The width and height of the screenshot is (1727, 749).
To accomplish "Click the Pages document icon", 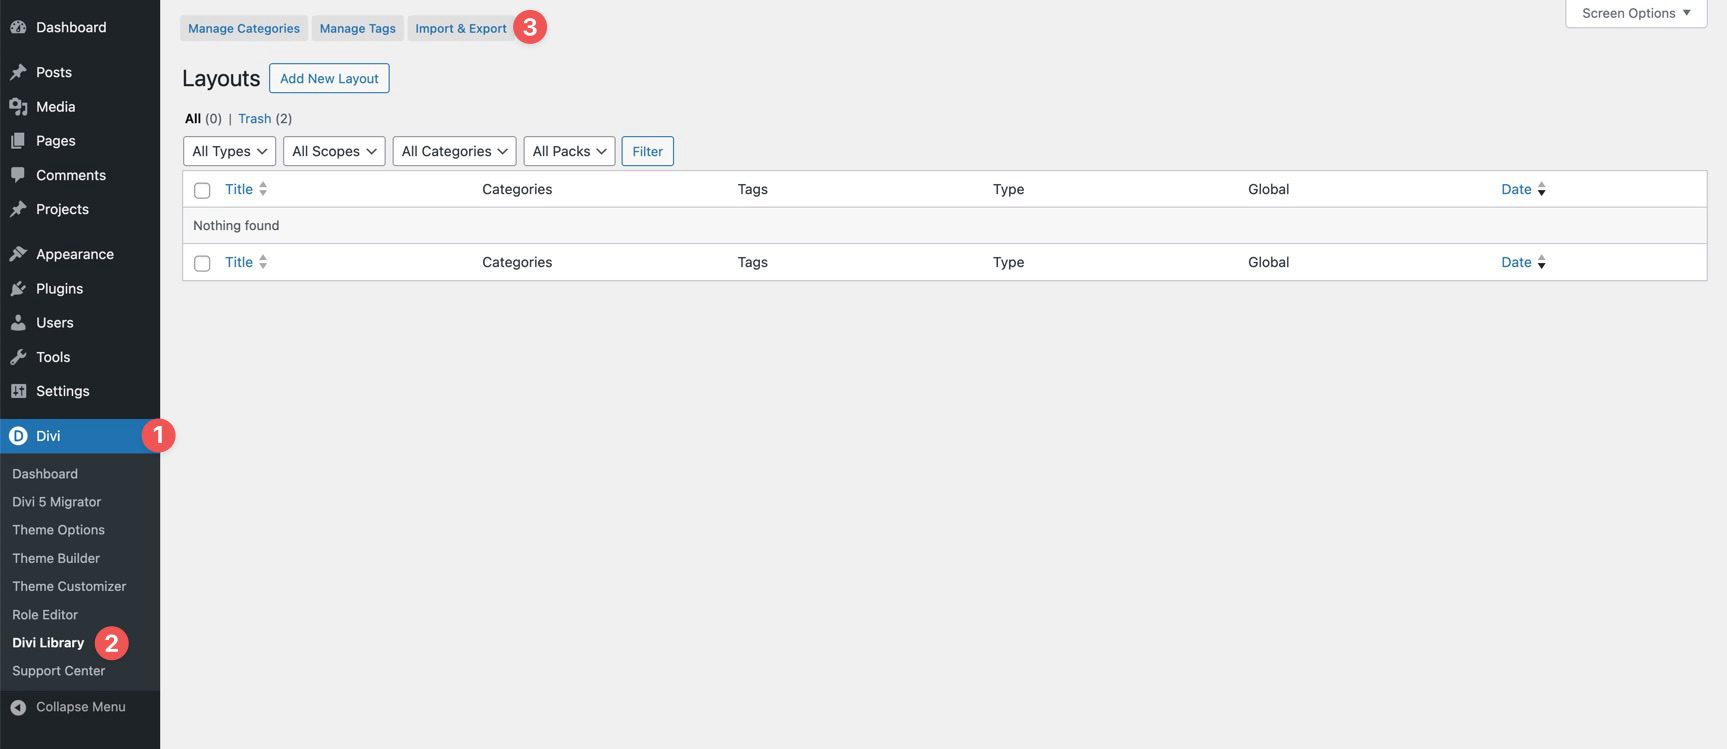I will point(18,141).
